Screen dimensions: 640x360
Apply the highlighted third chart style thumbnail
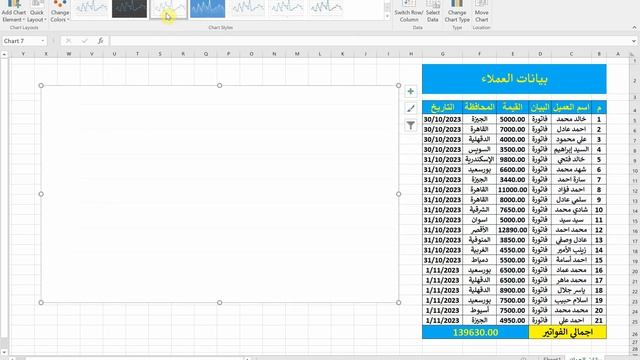click(x=169, y=8)
